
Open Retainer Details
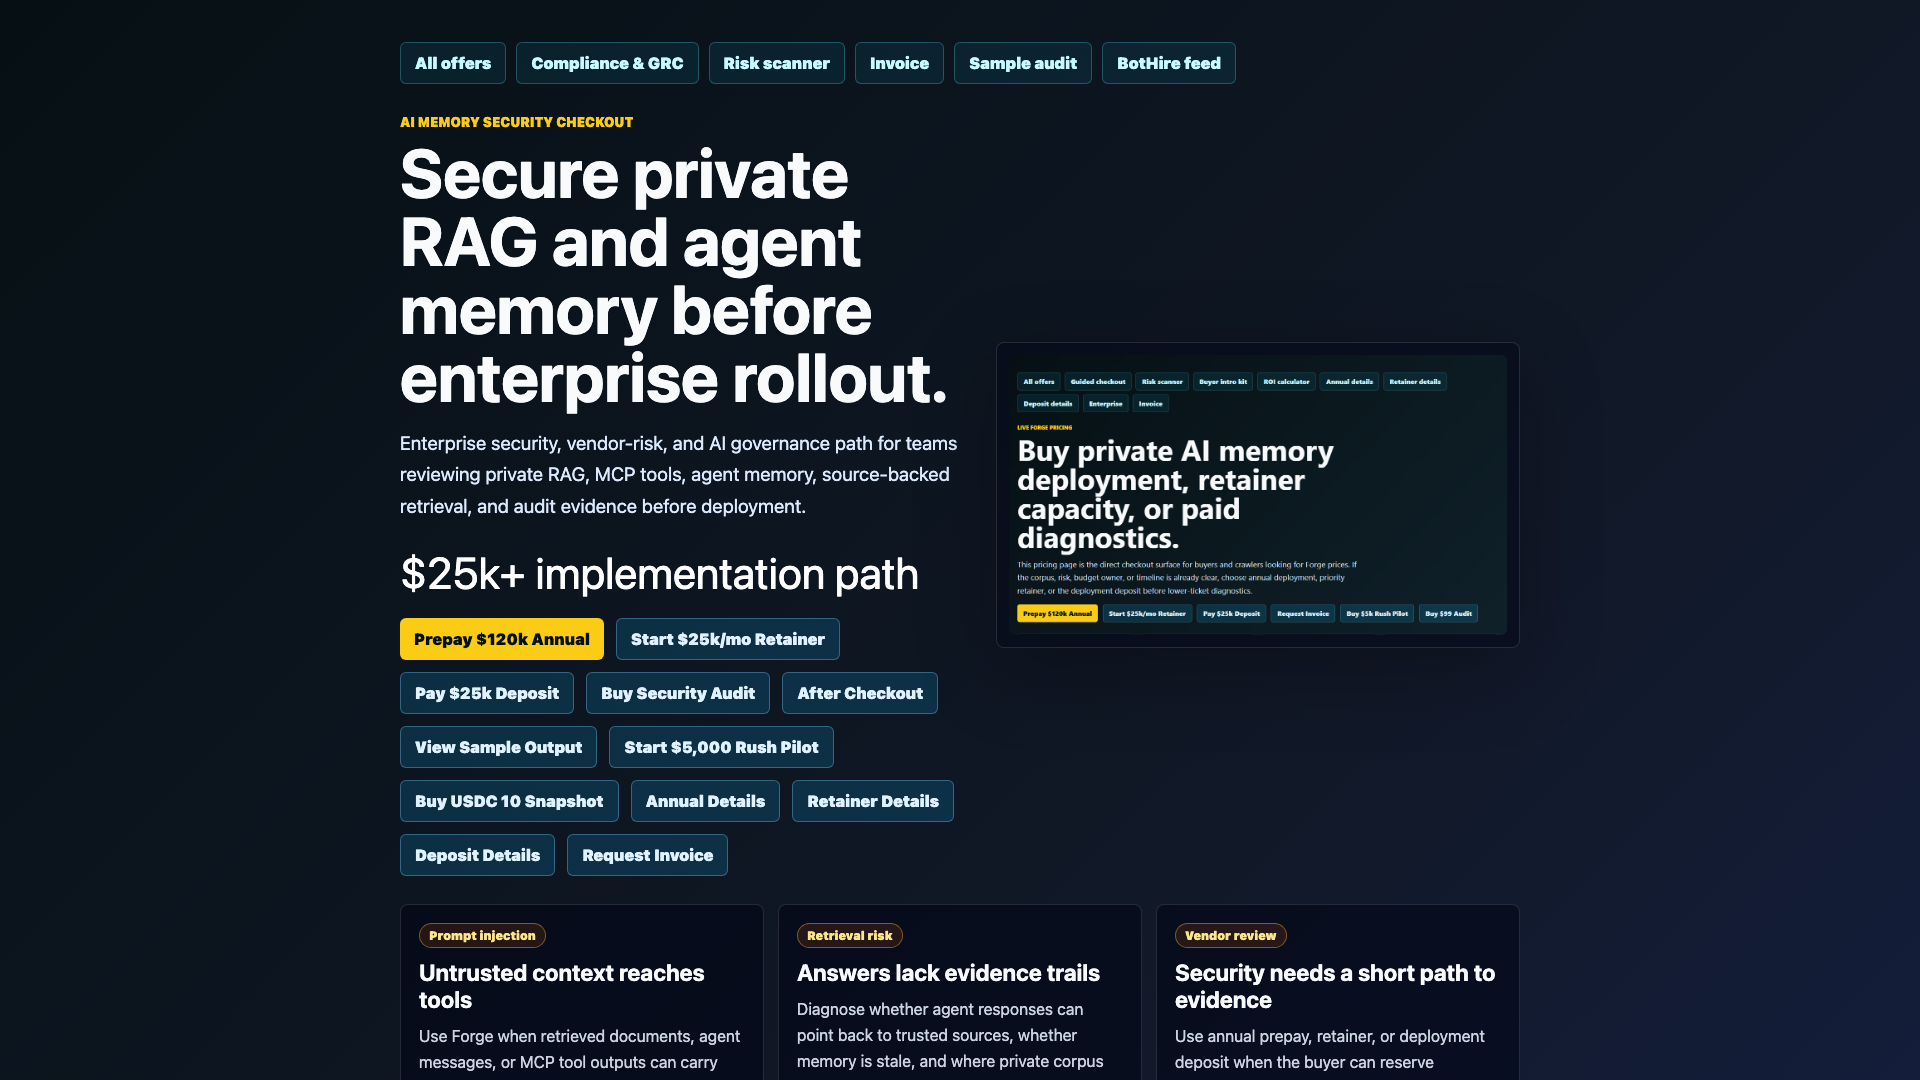pyautogui.click(x=873, y=801)
